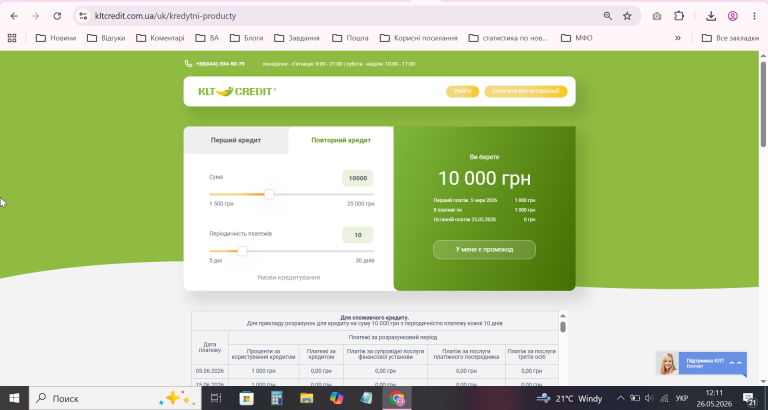This screenshot has width=768, height=410.
Task: Switch to the Перший кредит tab
Action: [236, 140]
